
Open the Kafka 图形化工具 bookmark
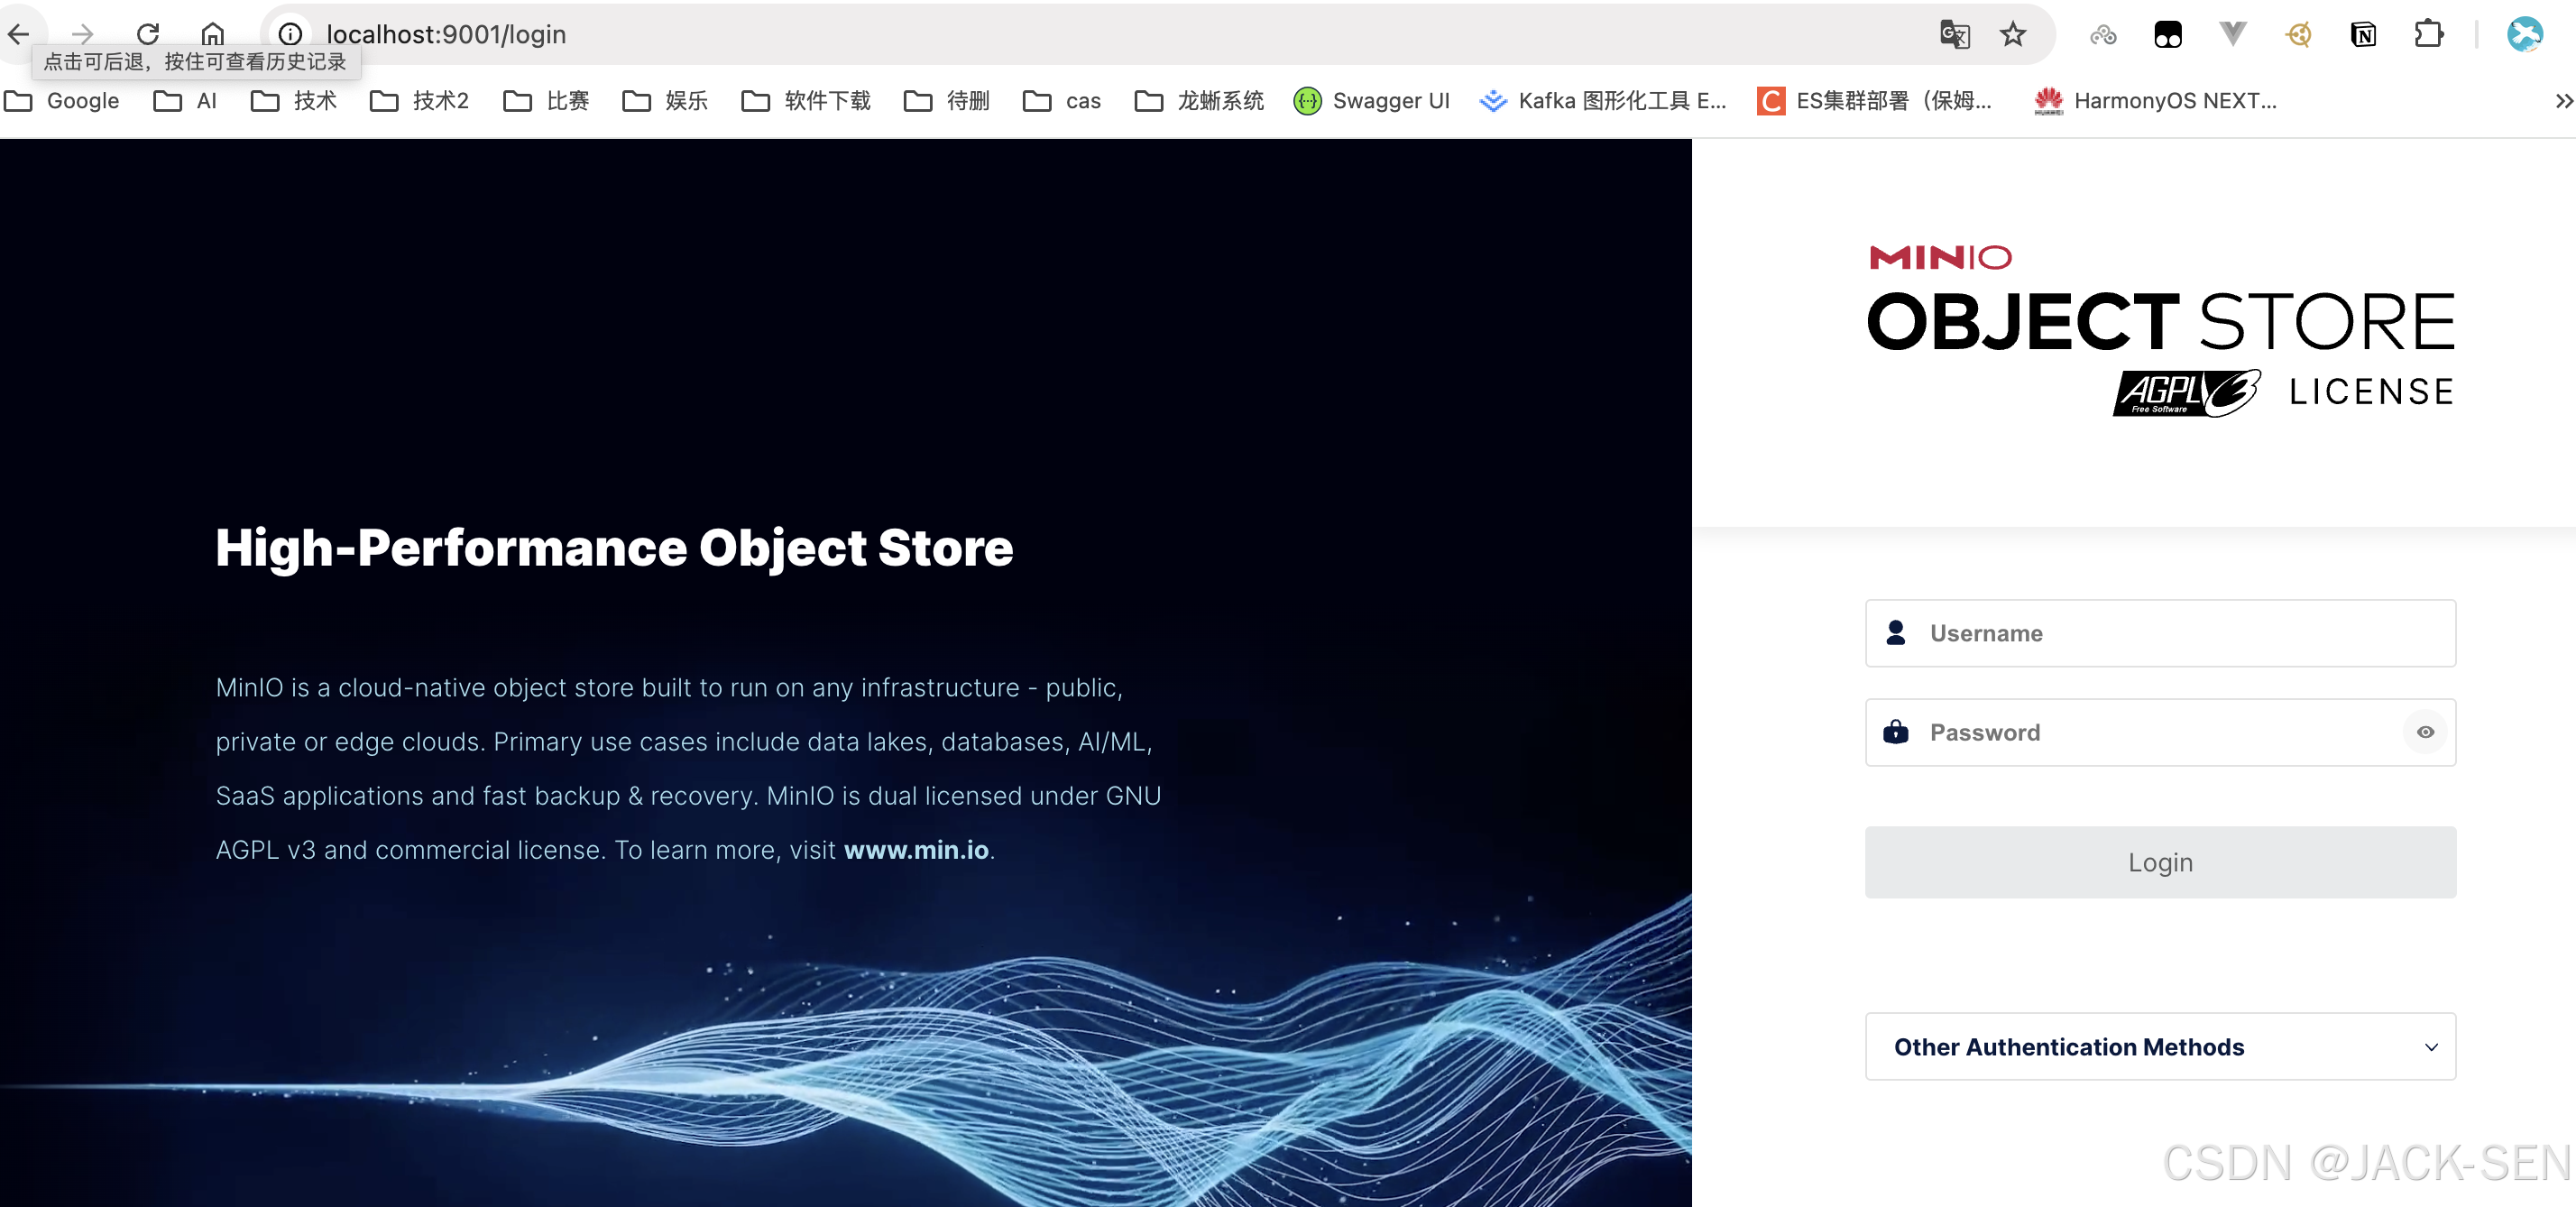pyautogui.click(x=1603, y=101)
